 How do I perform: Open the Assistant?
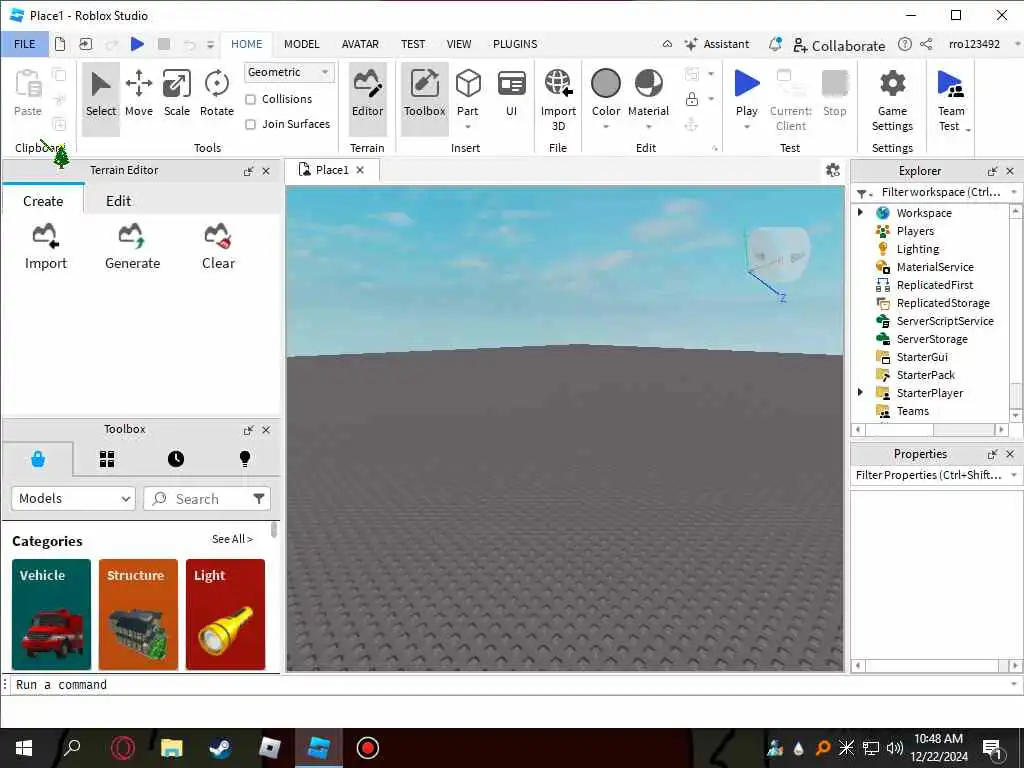[x=716, y=44]
